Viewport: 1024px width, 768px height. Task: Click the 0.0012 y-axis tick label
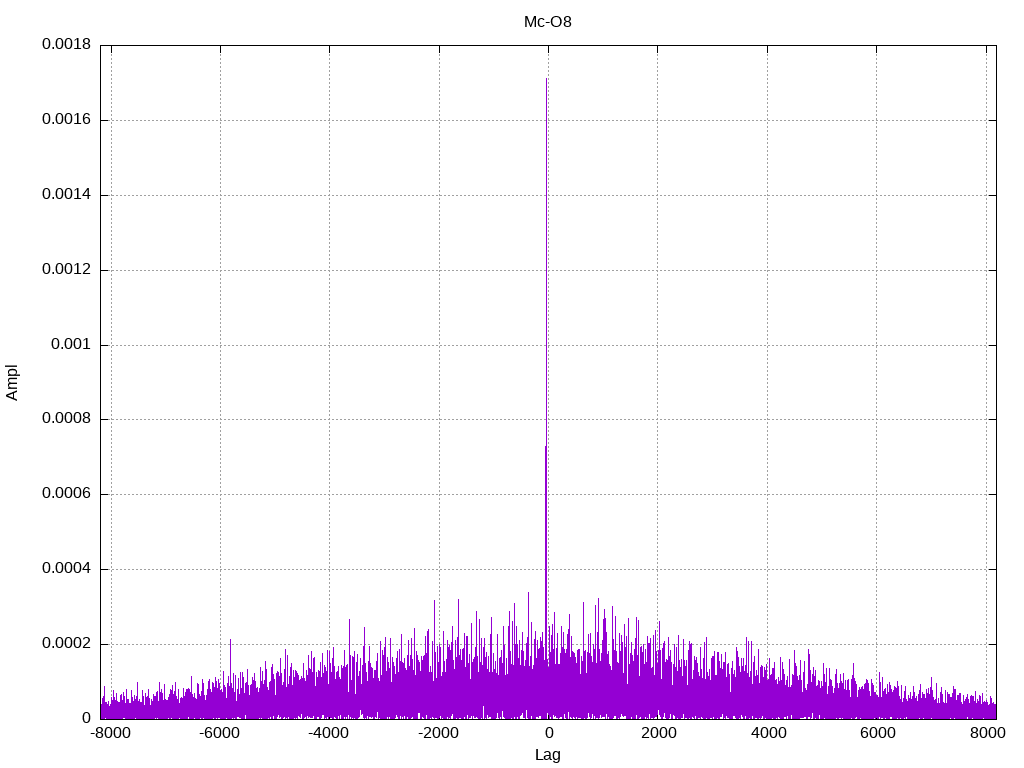[66, 270]
